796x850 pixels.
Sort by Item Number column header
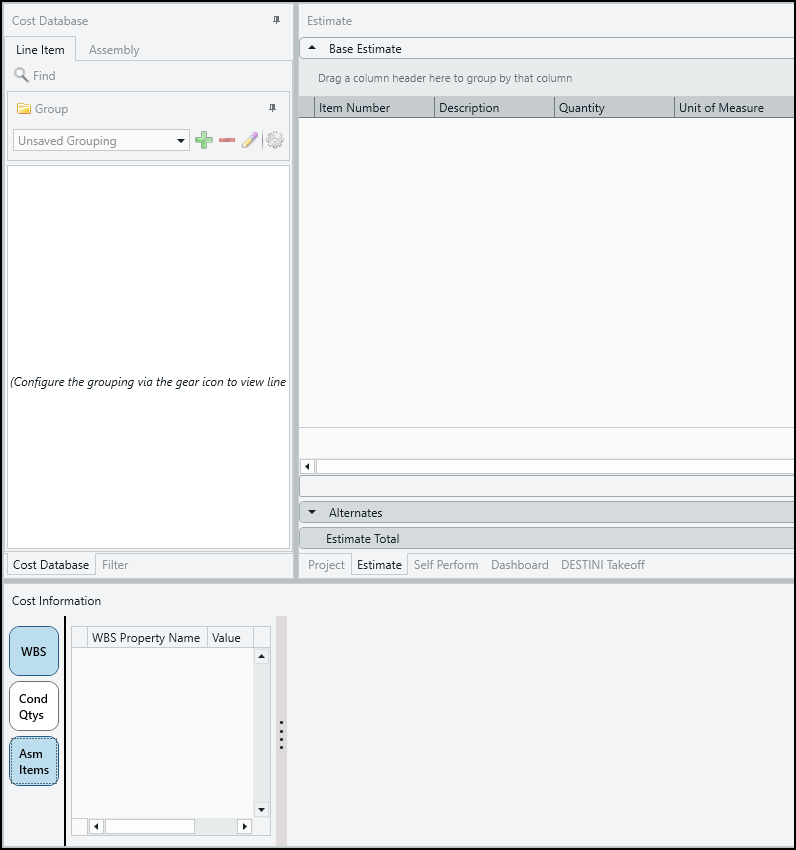click(x=374, y=107)
